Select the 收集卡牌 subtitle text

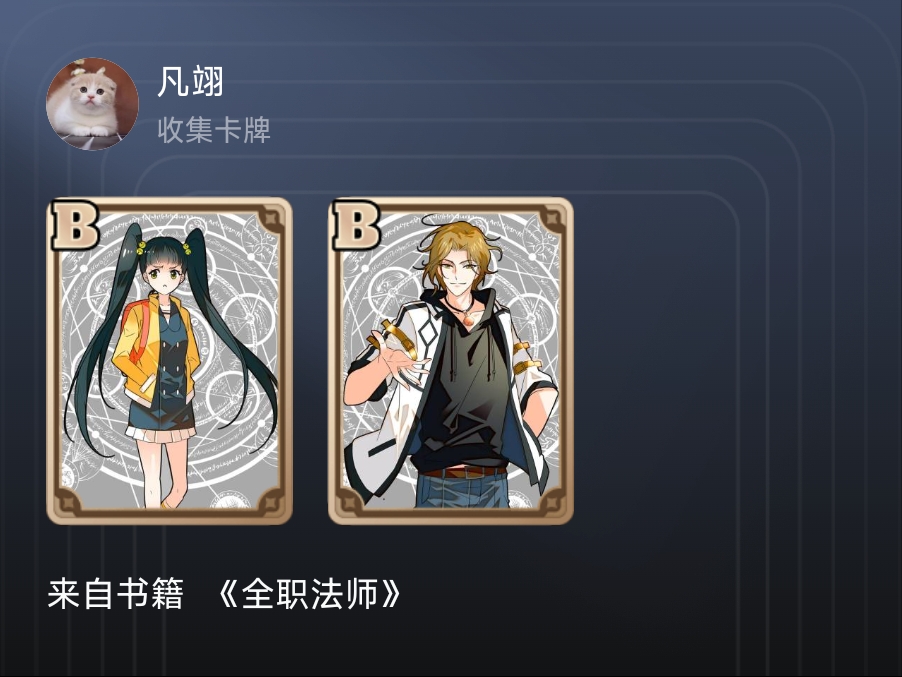coord(214,130)
